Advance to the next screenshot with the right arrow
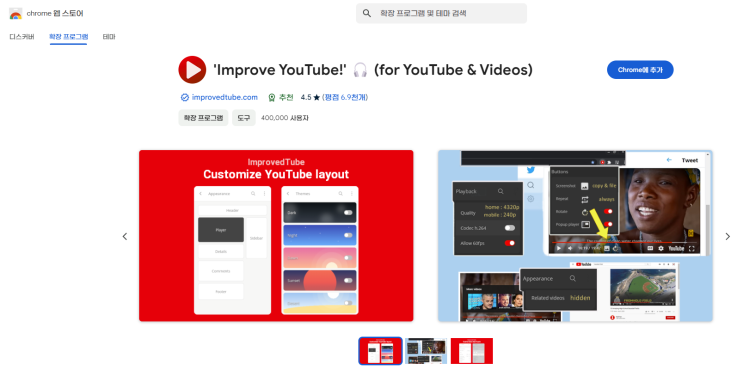Screen dimensions: 743x381 [x=727, y=236]
